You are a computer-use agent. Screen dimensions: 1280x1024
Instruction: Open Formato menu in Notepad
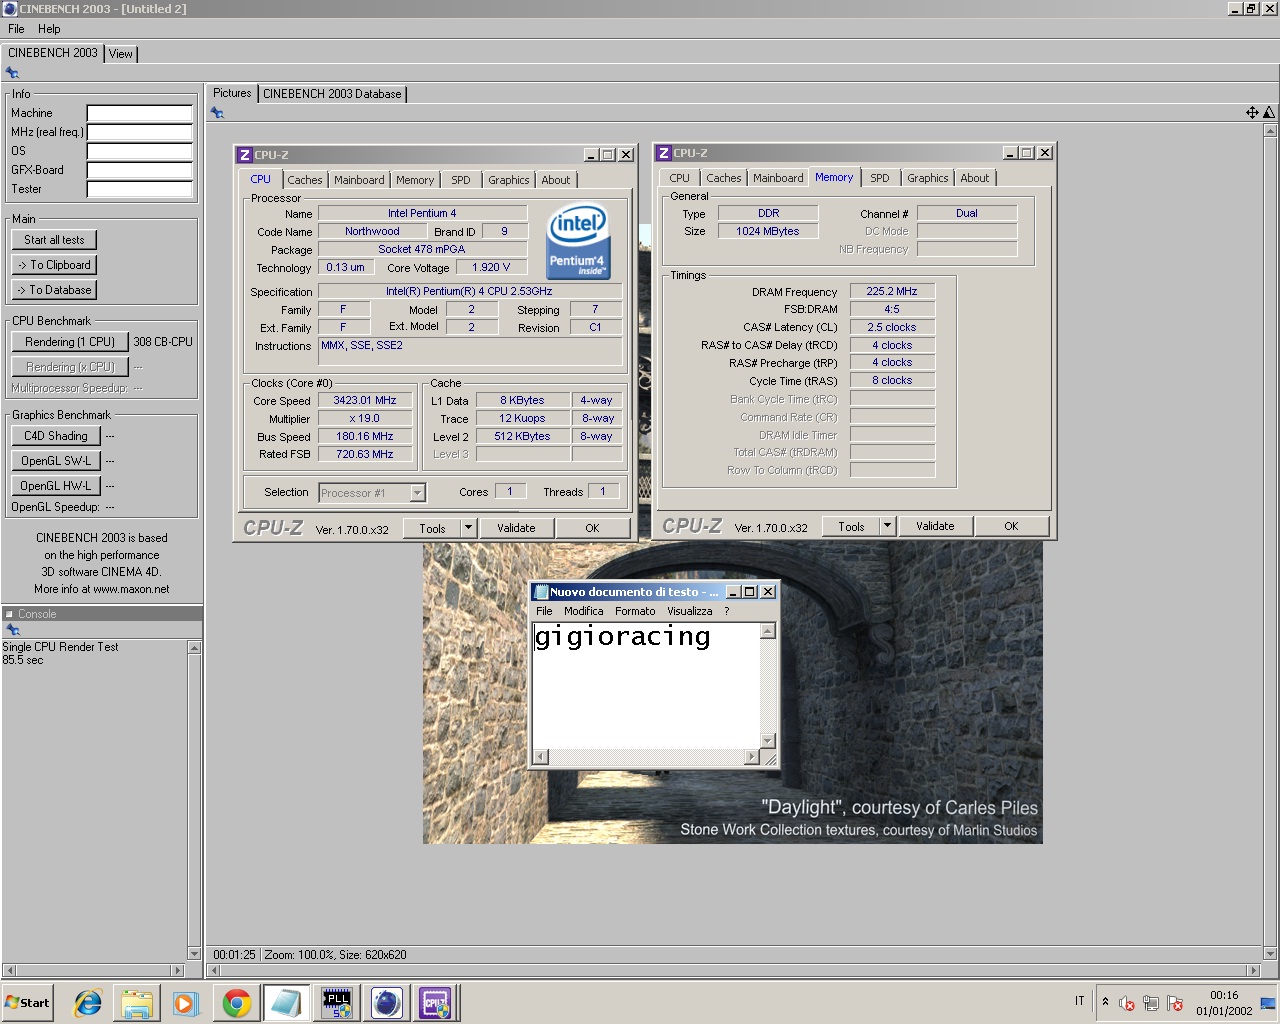tap(635, 611)
